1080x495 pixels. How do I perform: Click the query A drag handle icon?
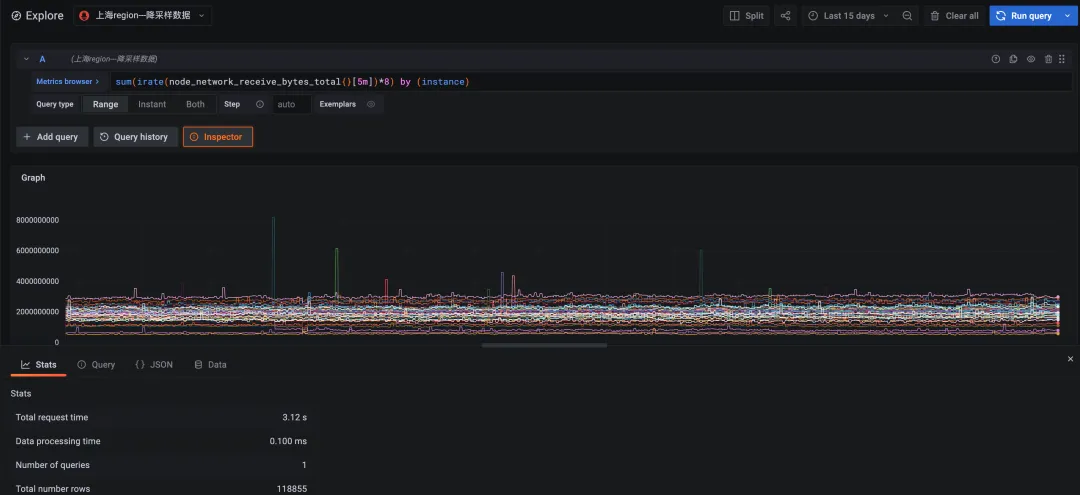(1061, 59)
